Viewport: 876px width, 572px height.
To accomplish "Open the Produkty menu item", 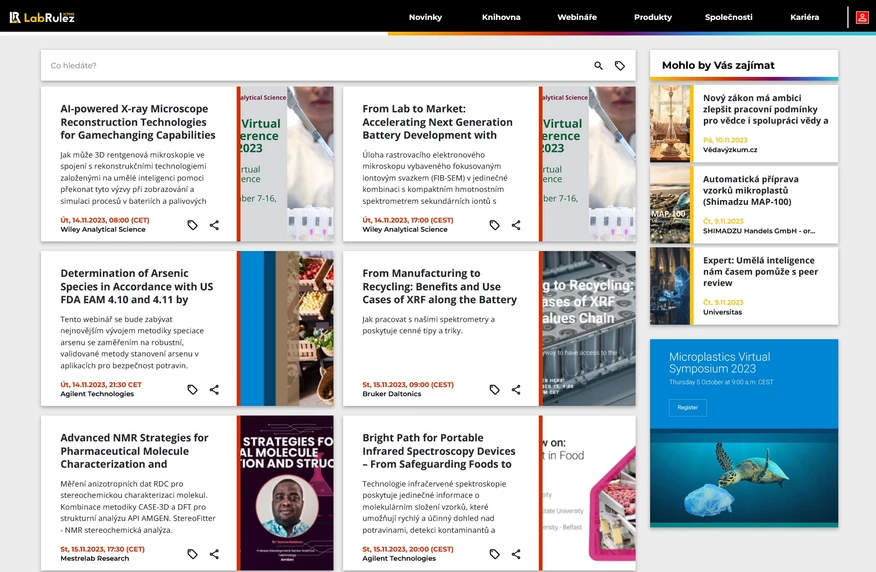I will point(653,17).
